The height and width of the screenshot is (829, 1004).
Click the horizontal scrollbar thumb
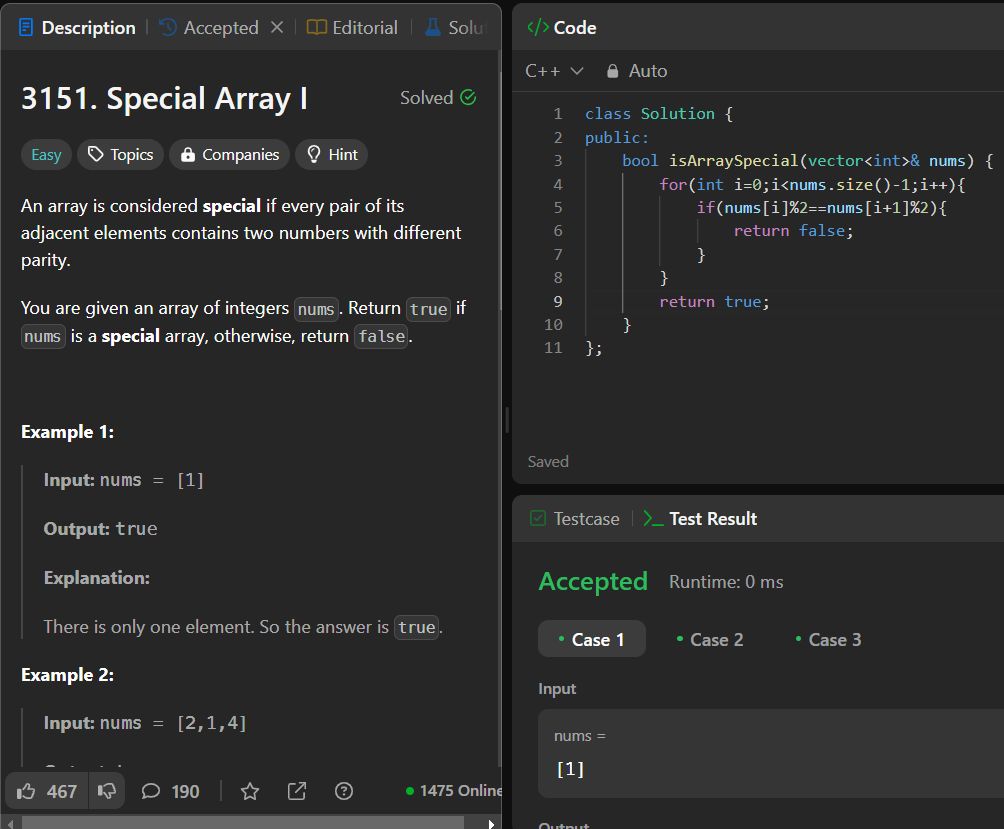(243, 823)
